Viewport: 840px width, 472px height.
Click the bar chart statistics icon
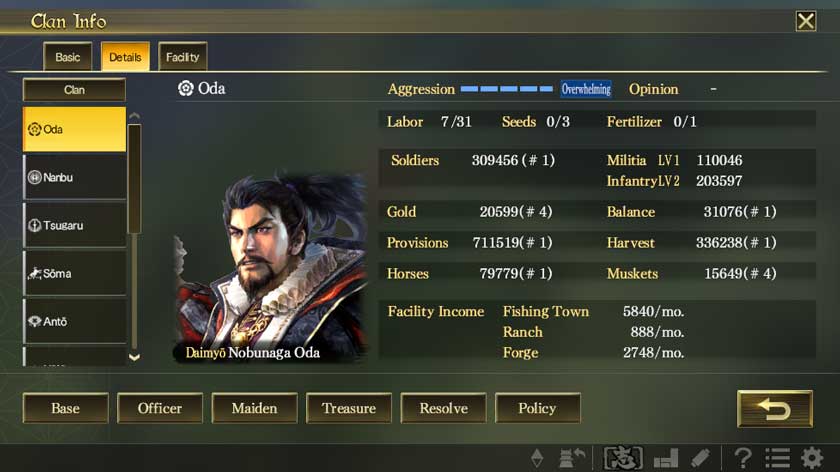click(x=666, y=458)
